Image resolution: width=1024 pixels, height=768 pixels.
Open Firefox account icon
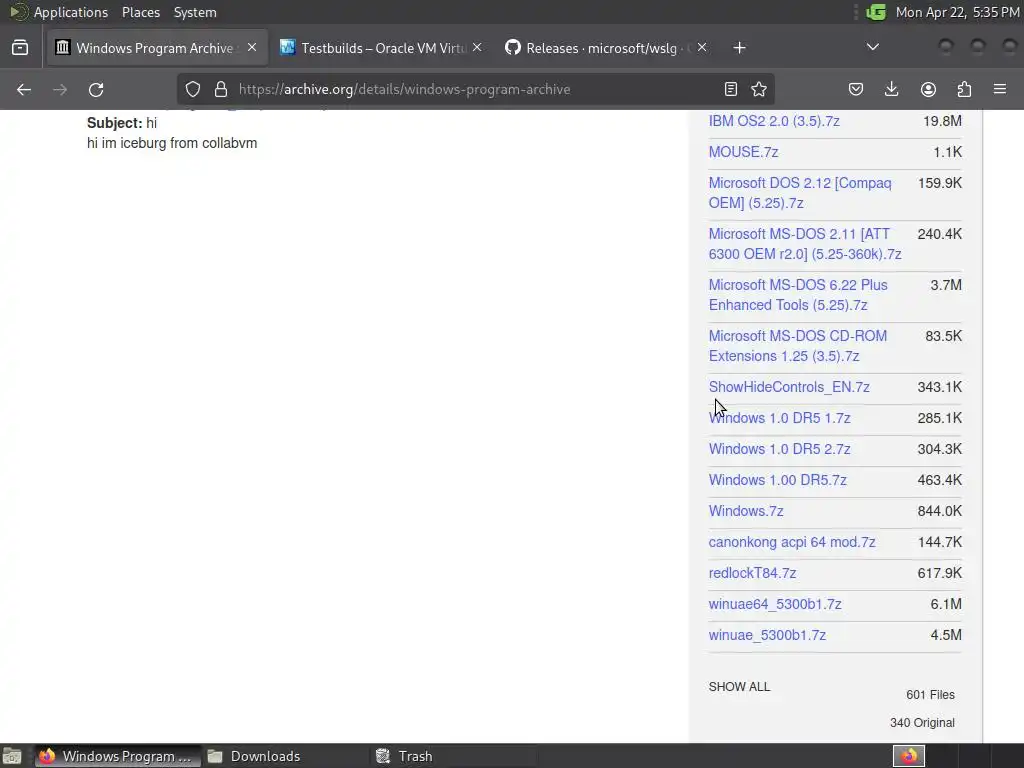928,89
